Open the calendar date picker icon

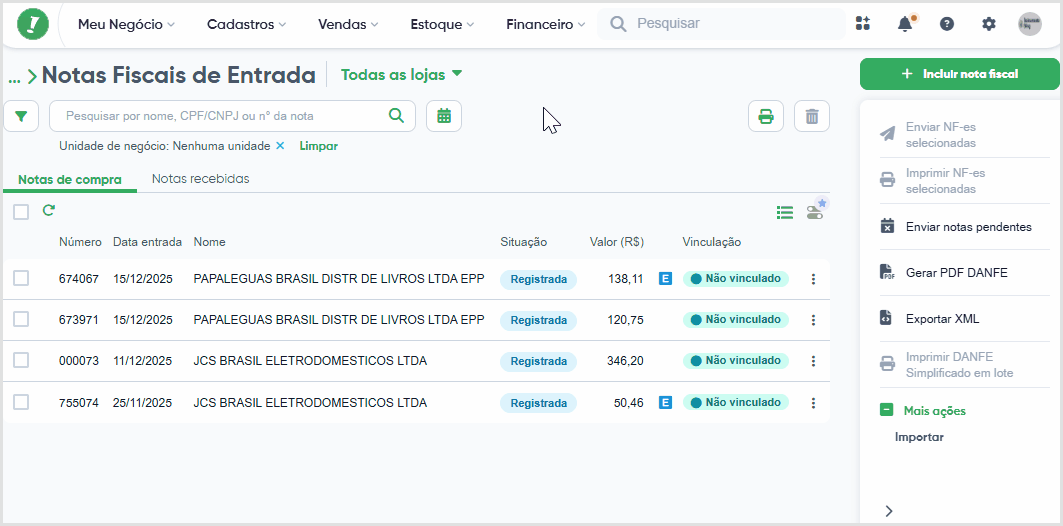pyautogui.click(x=444, y=116)
